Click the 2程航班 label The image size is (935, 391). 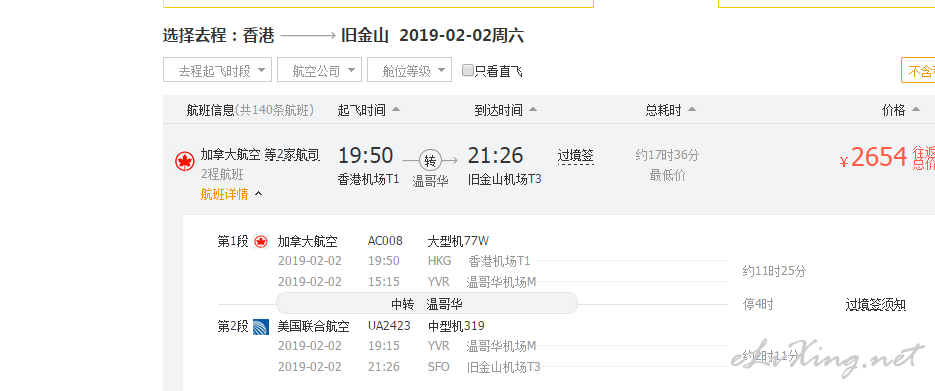222,175
